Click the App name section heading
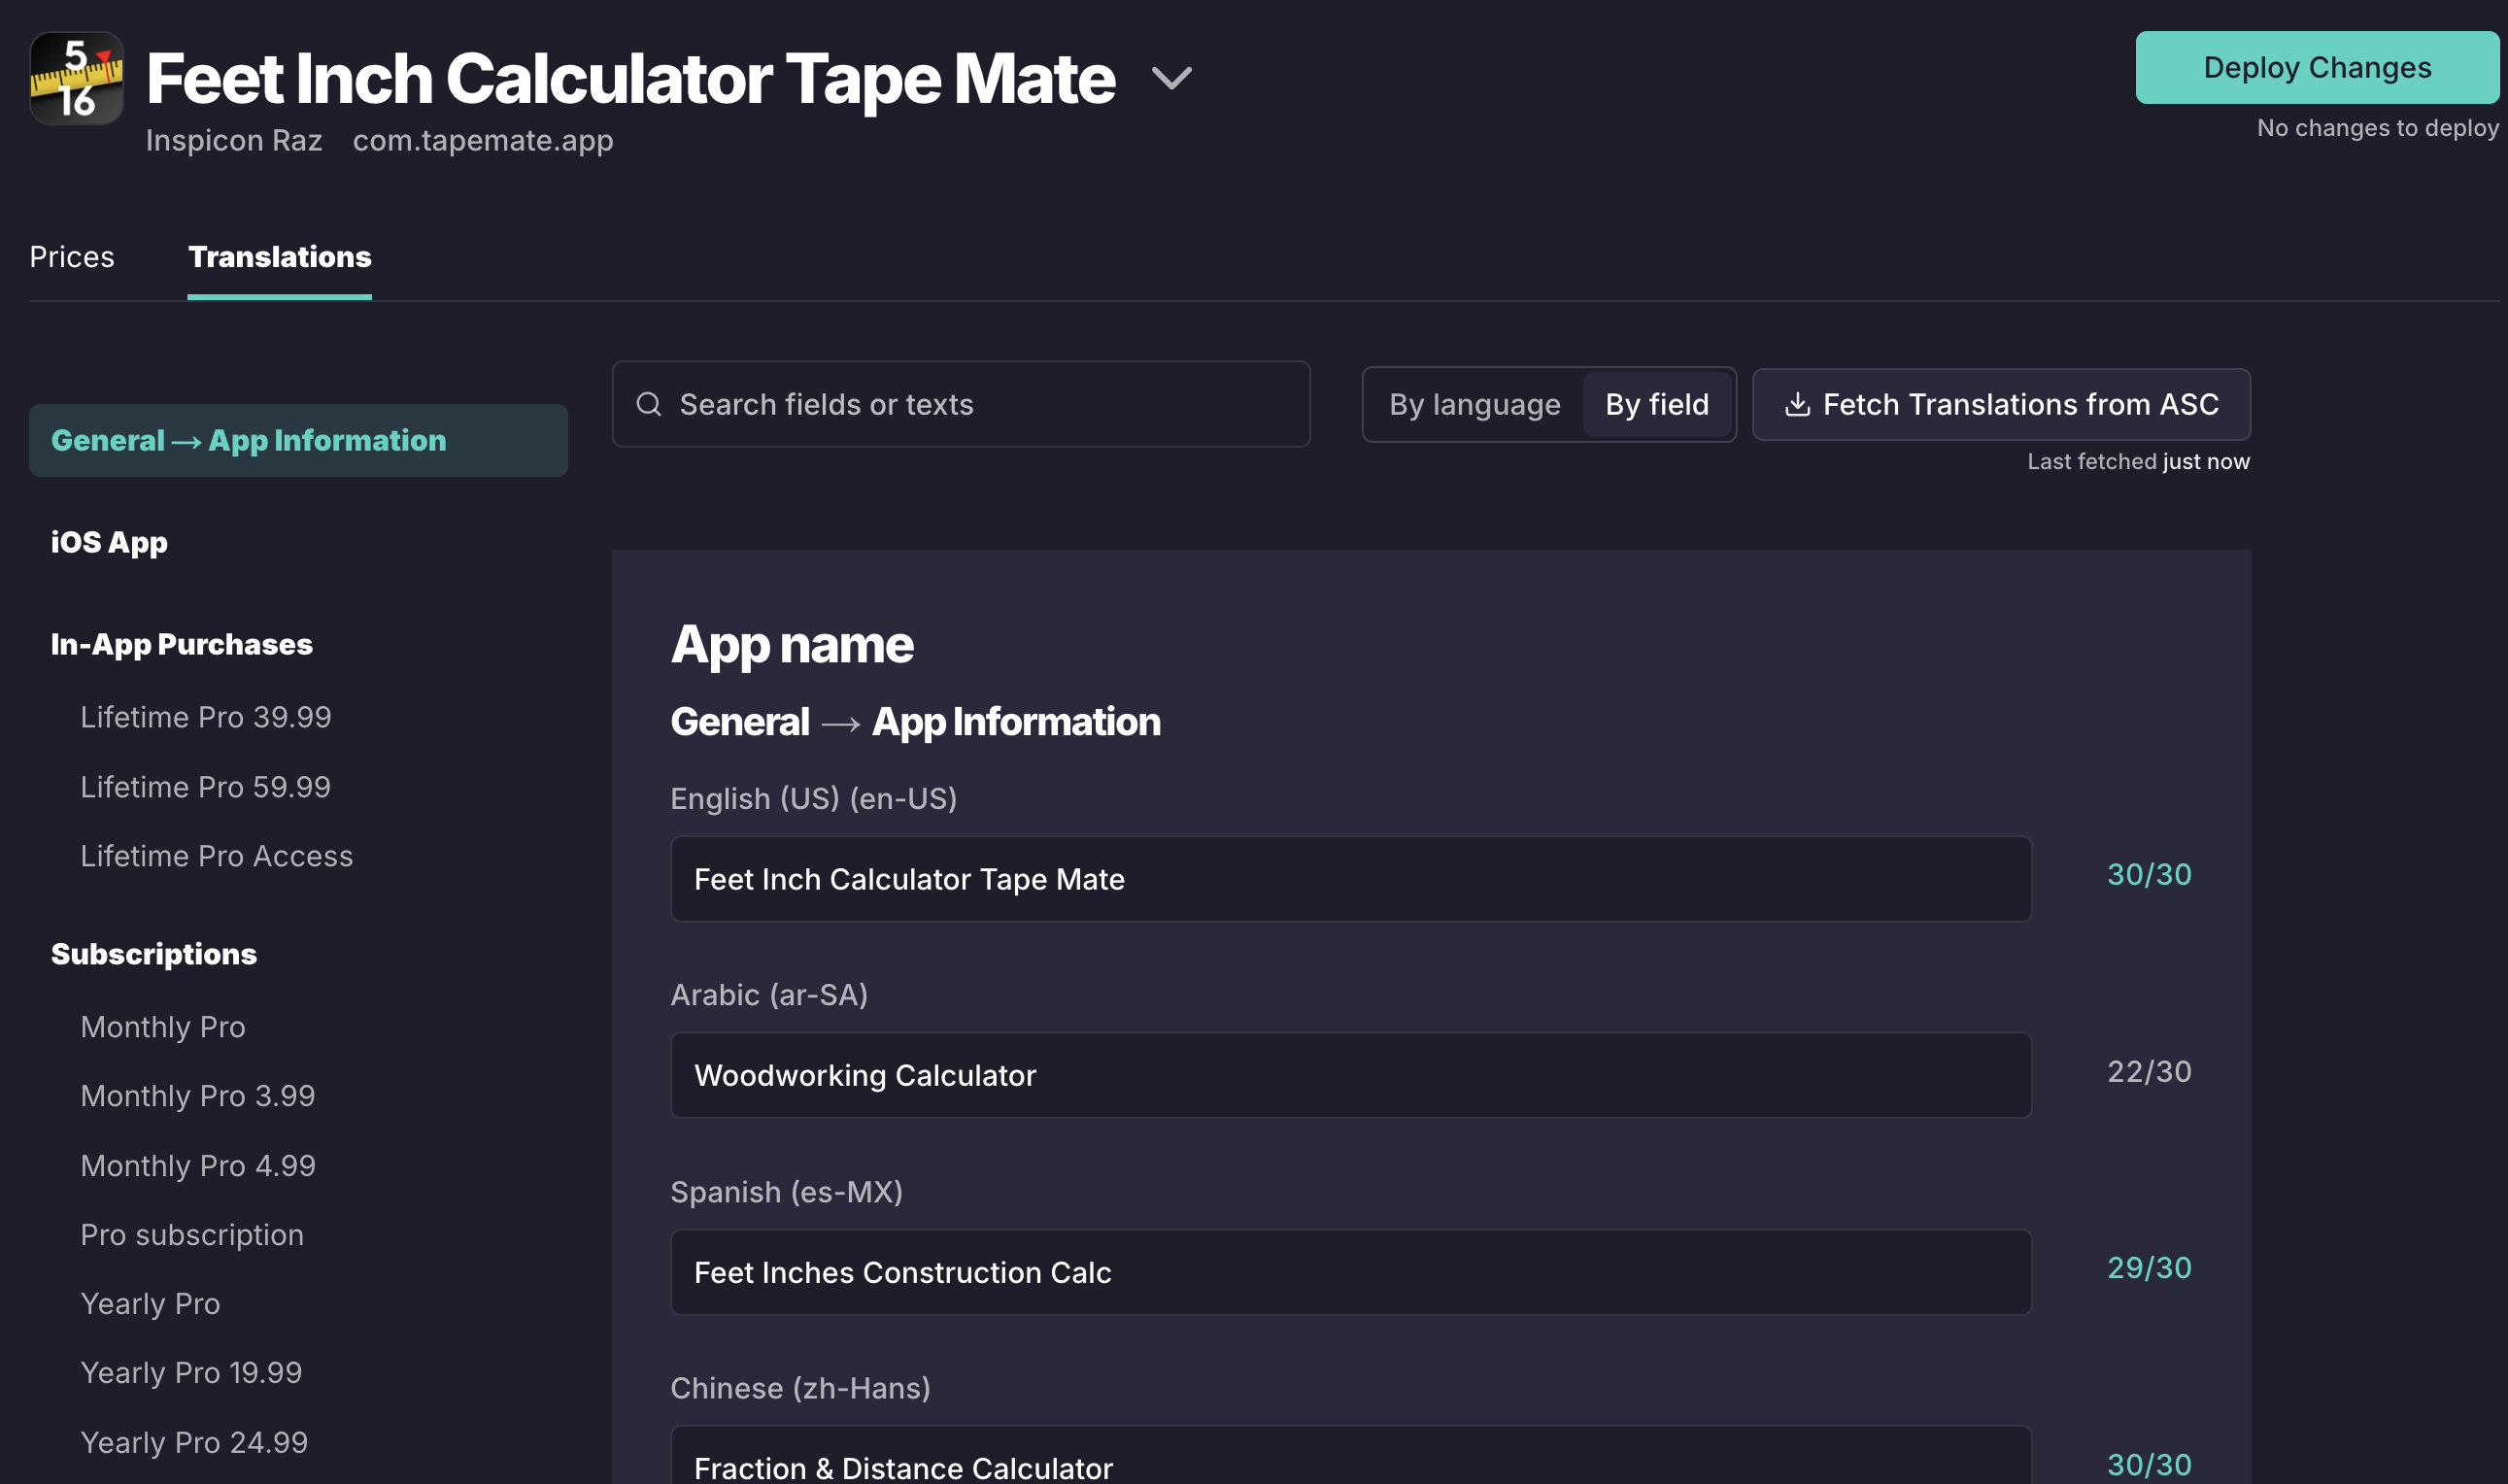Screen dimensions: 2508x1484 click(792, 645)
